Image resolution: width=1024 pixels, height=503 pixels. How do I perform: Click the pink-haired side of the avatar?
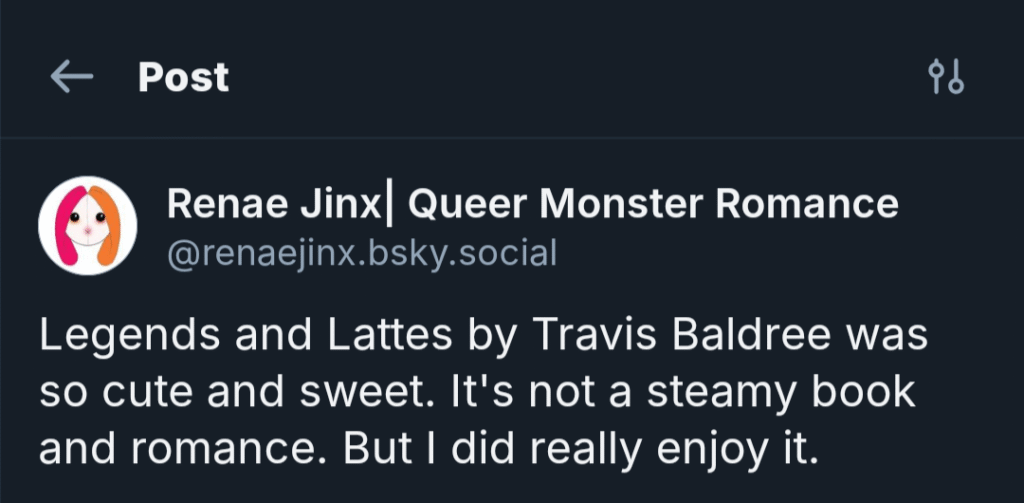point(68,229)
